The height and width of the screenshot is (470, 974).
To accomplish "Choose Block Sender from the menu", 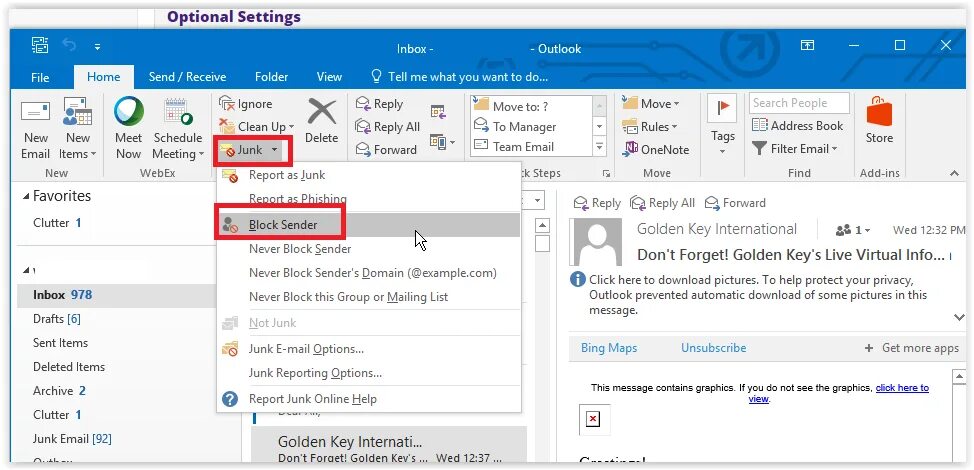I will tap(368, 225).
